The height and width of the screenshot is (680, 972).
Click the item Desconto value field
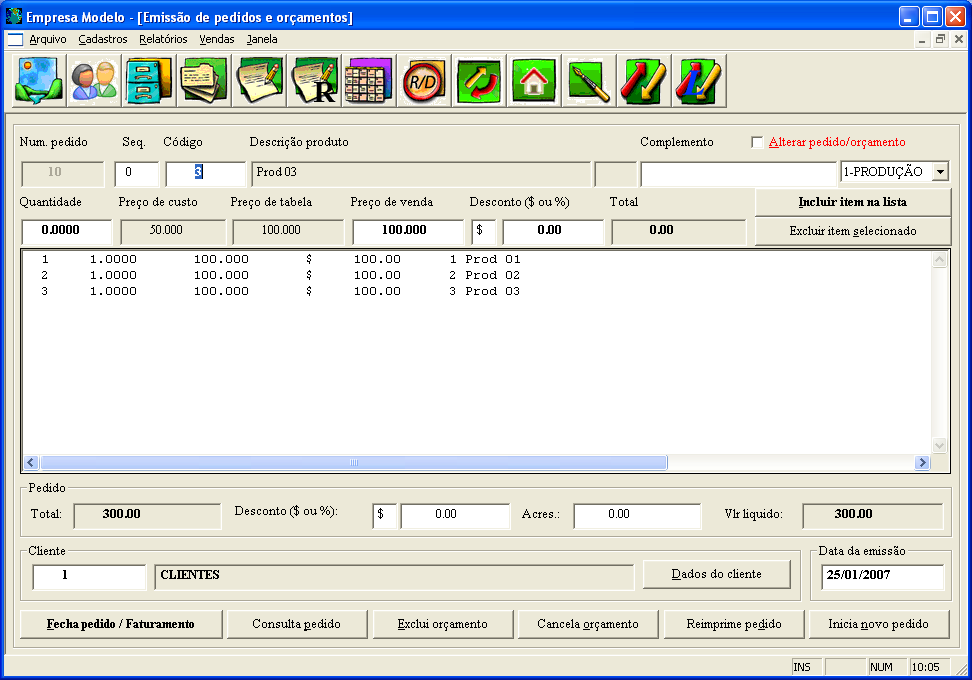tap(553, 231)
